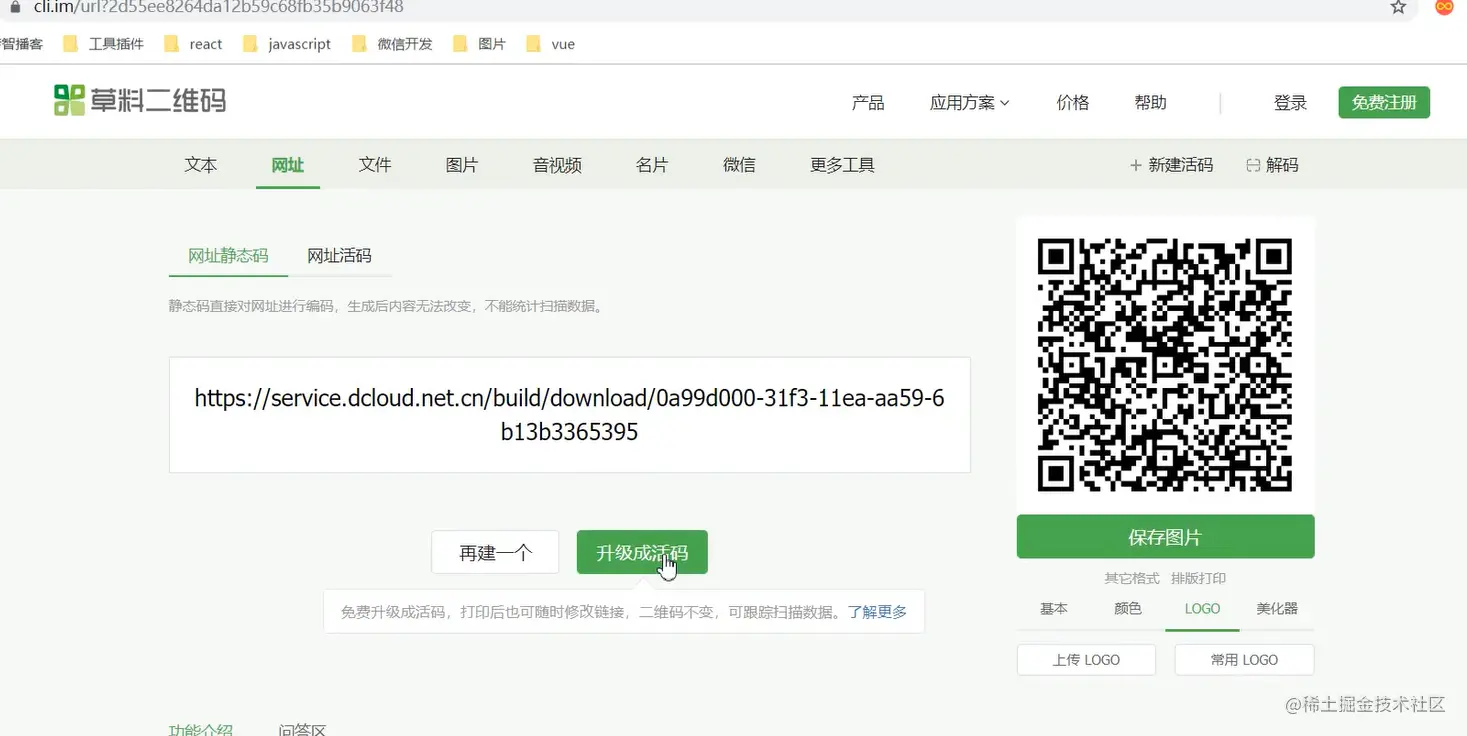Click 解码 button

1272,165
